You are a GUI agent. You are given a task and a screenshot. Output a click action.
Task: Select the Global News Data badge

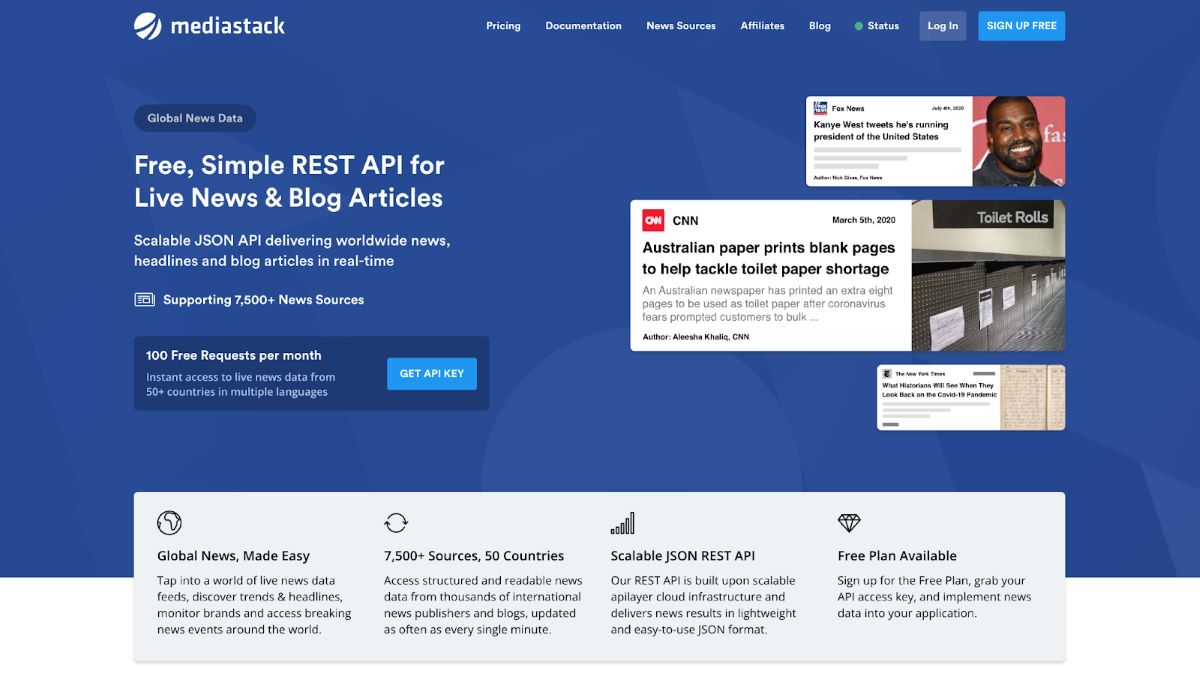click(195, 118)
